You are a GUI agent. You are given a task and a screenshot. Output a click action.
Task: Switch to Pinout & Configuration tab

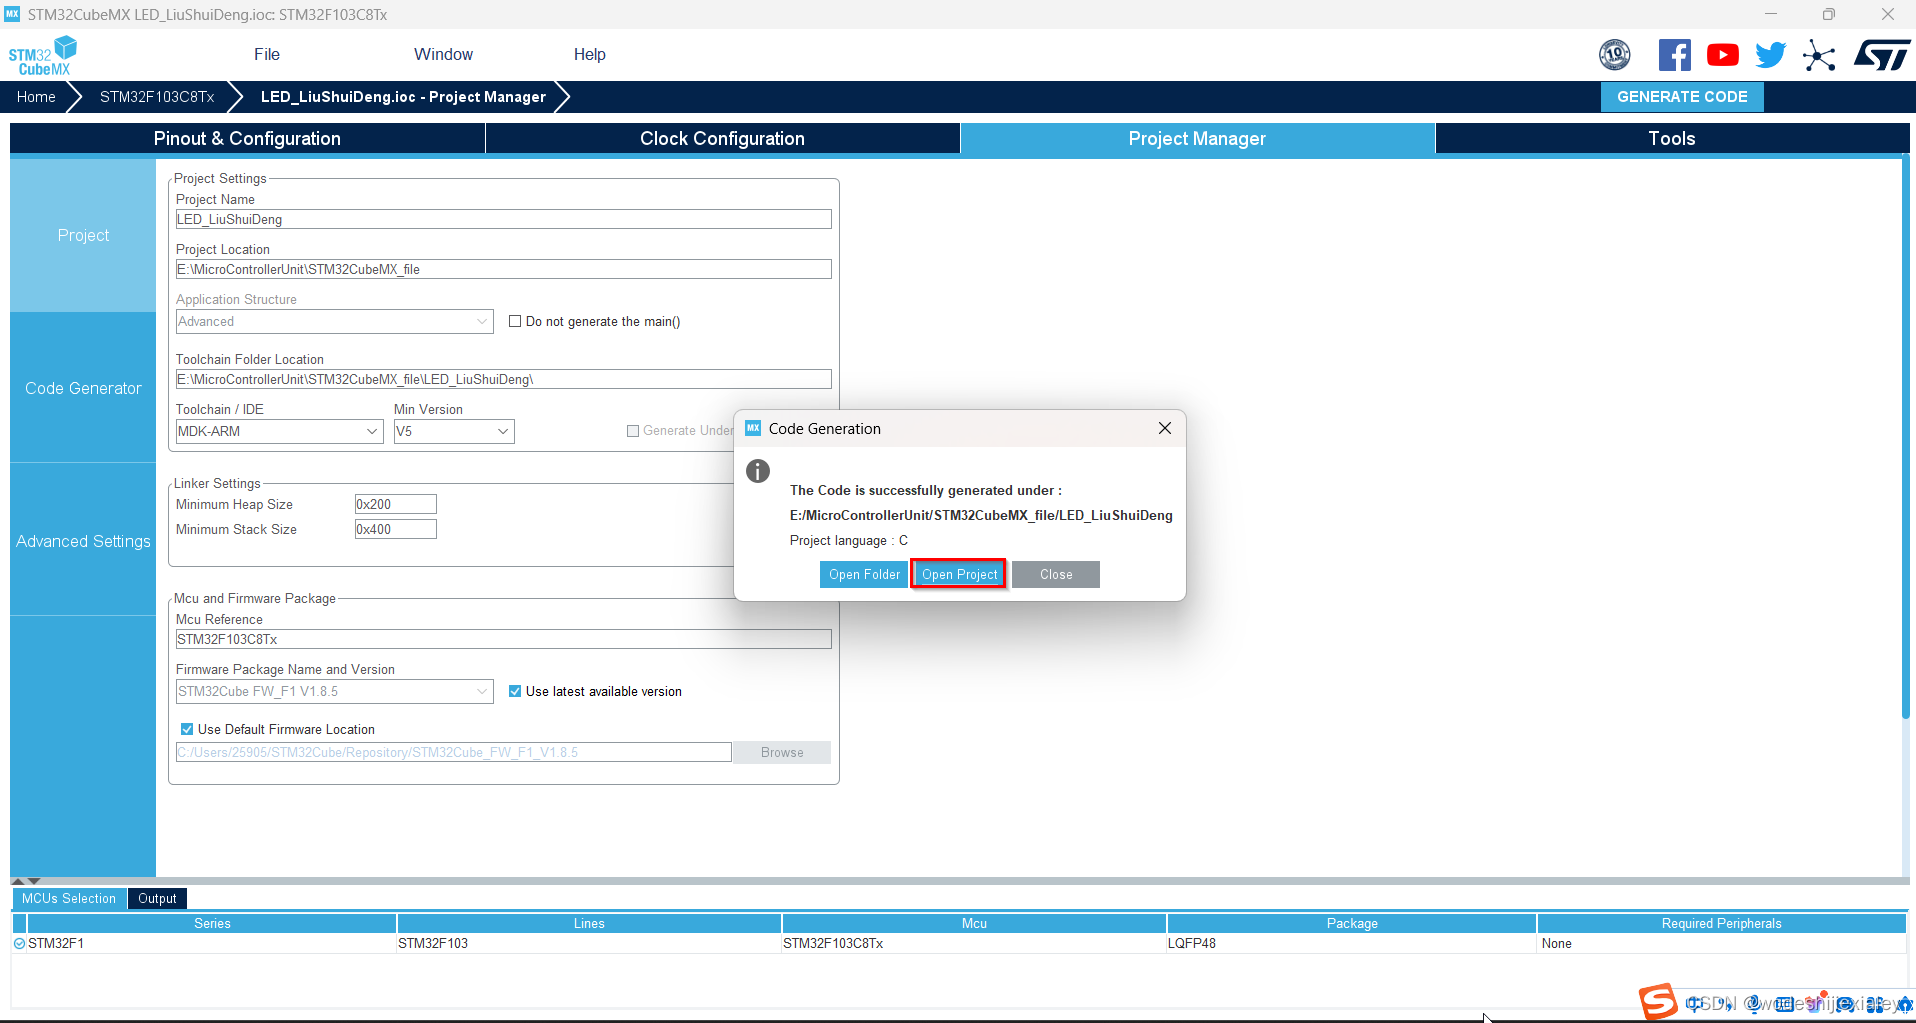click(x=247, y=138)
